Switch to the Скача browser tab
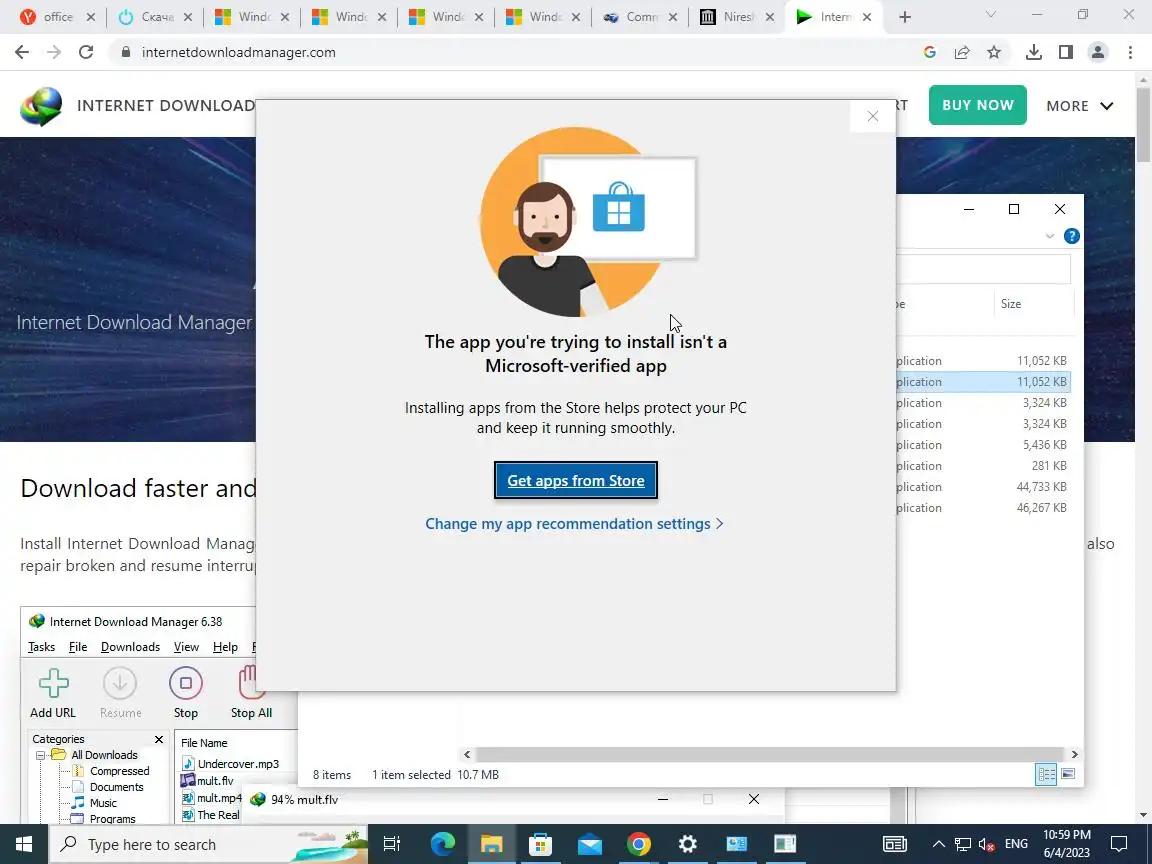1152x864 pixels. coord(155,17)
